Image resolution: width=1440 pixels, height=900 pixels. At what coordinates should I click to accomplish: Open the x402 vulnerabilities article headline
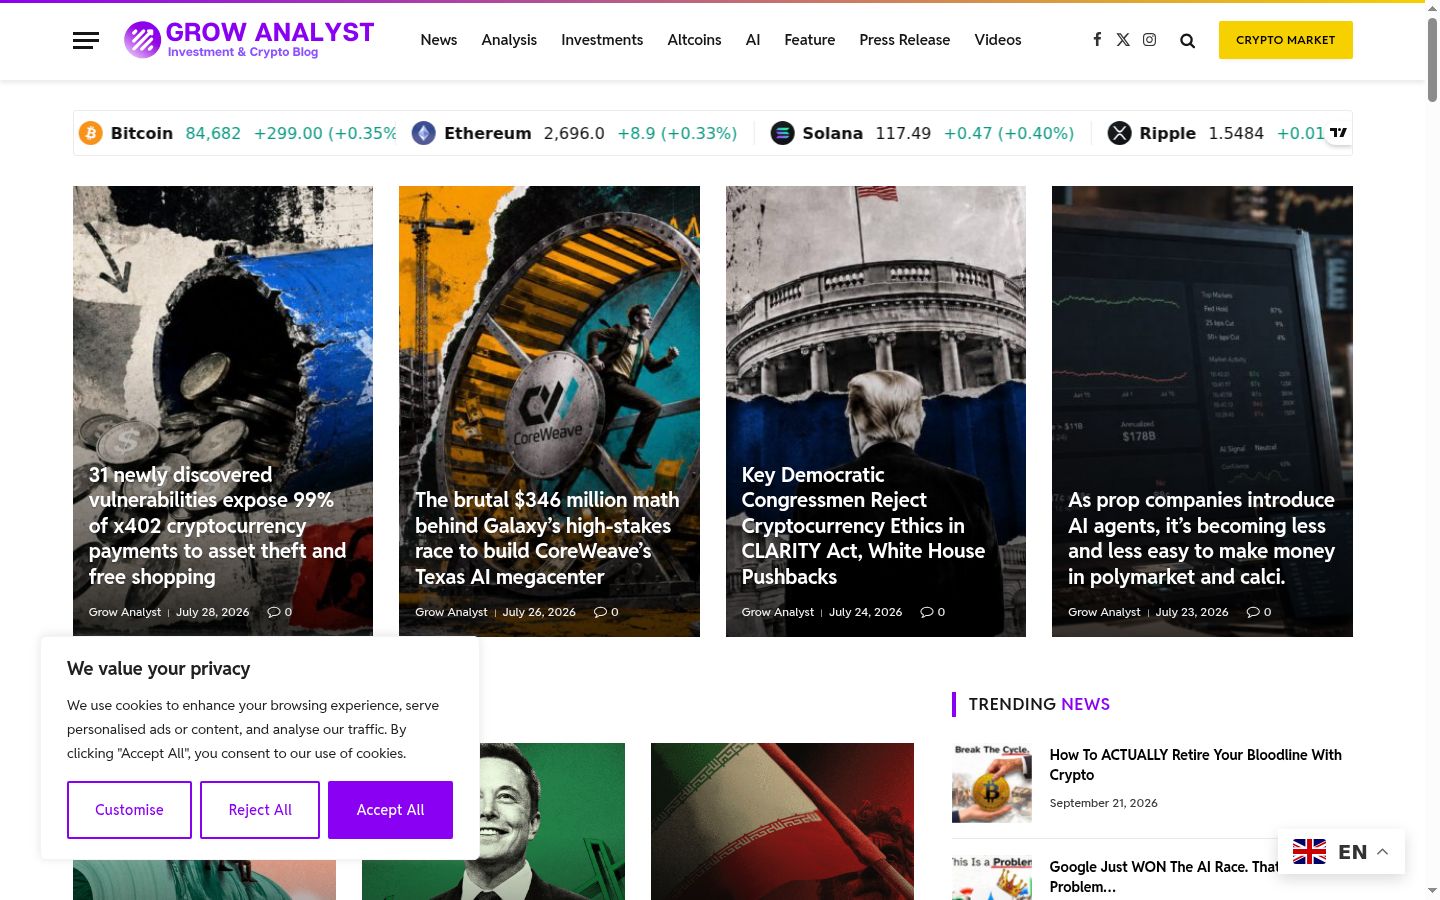point(218,526)
